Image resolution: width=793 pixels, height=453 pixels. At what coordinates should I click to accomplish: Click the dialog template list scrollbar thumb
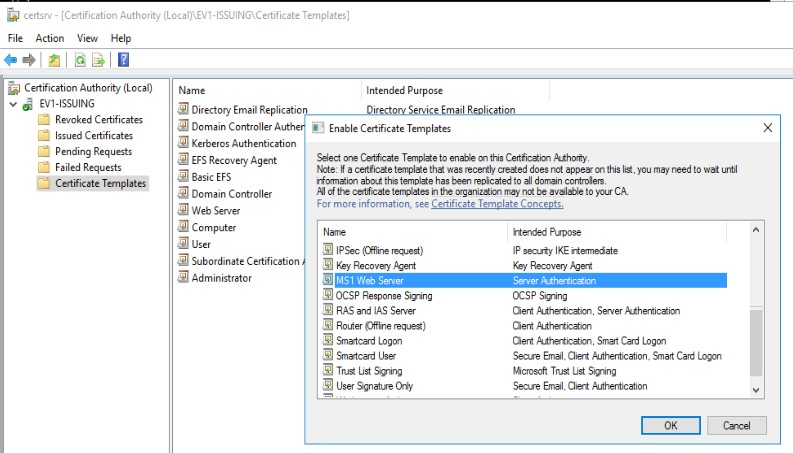[x=756, y=343]
